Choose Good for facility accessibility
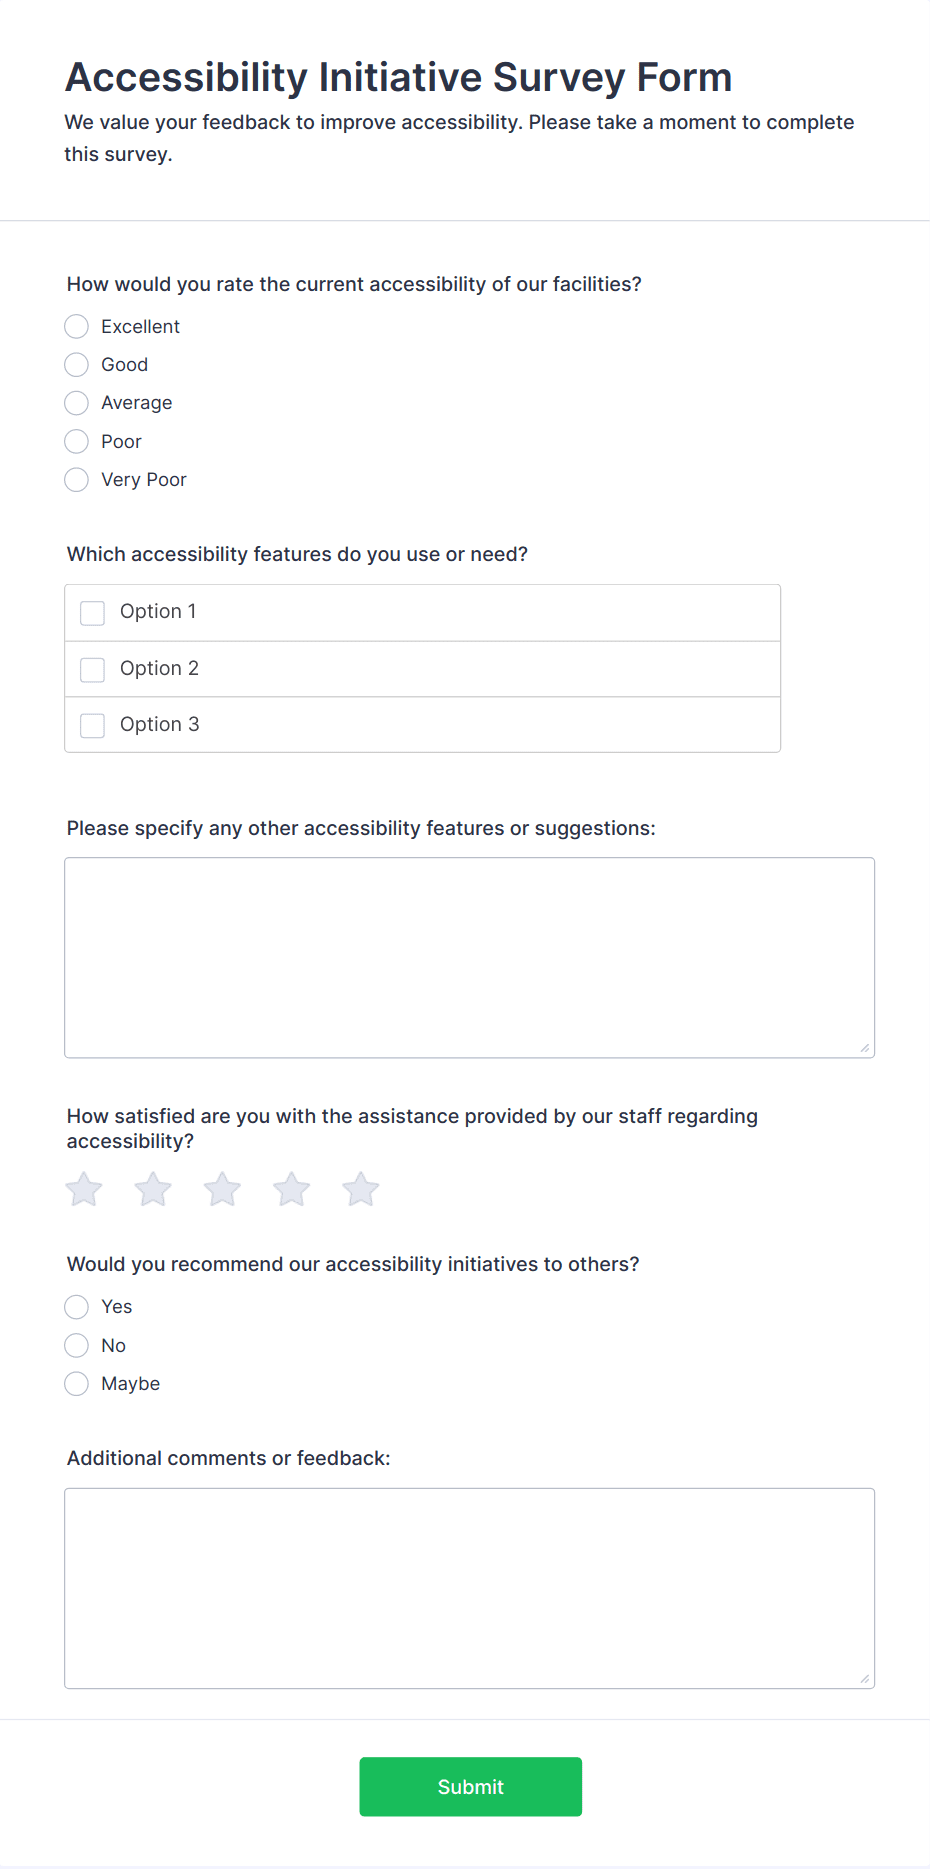 tap(77, 365)
